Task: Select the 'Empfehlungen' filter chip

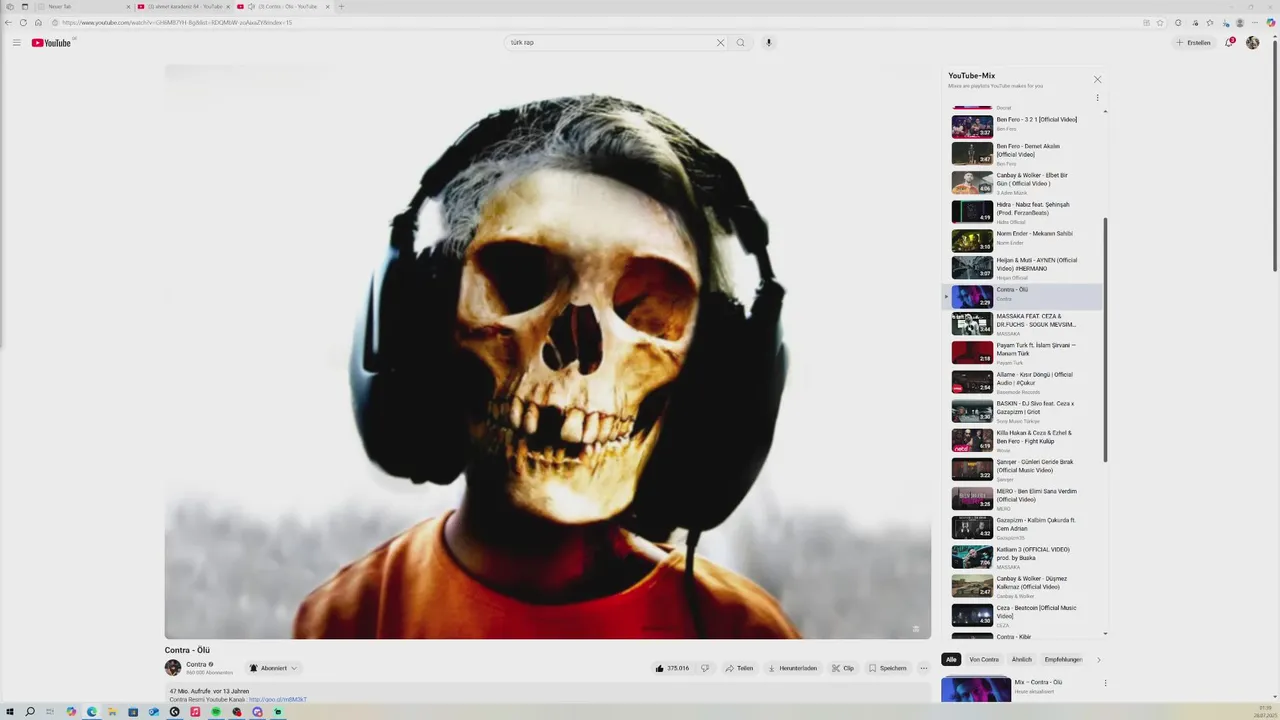Action: (x=1063, y=659)
